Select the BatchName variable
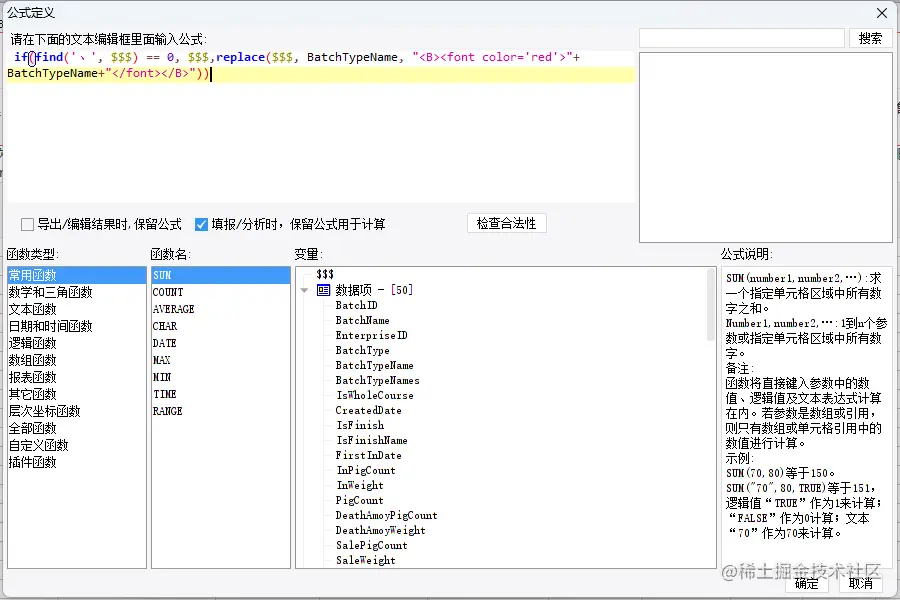The width and height of the screenshot is (900, 600). 362,320
